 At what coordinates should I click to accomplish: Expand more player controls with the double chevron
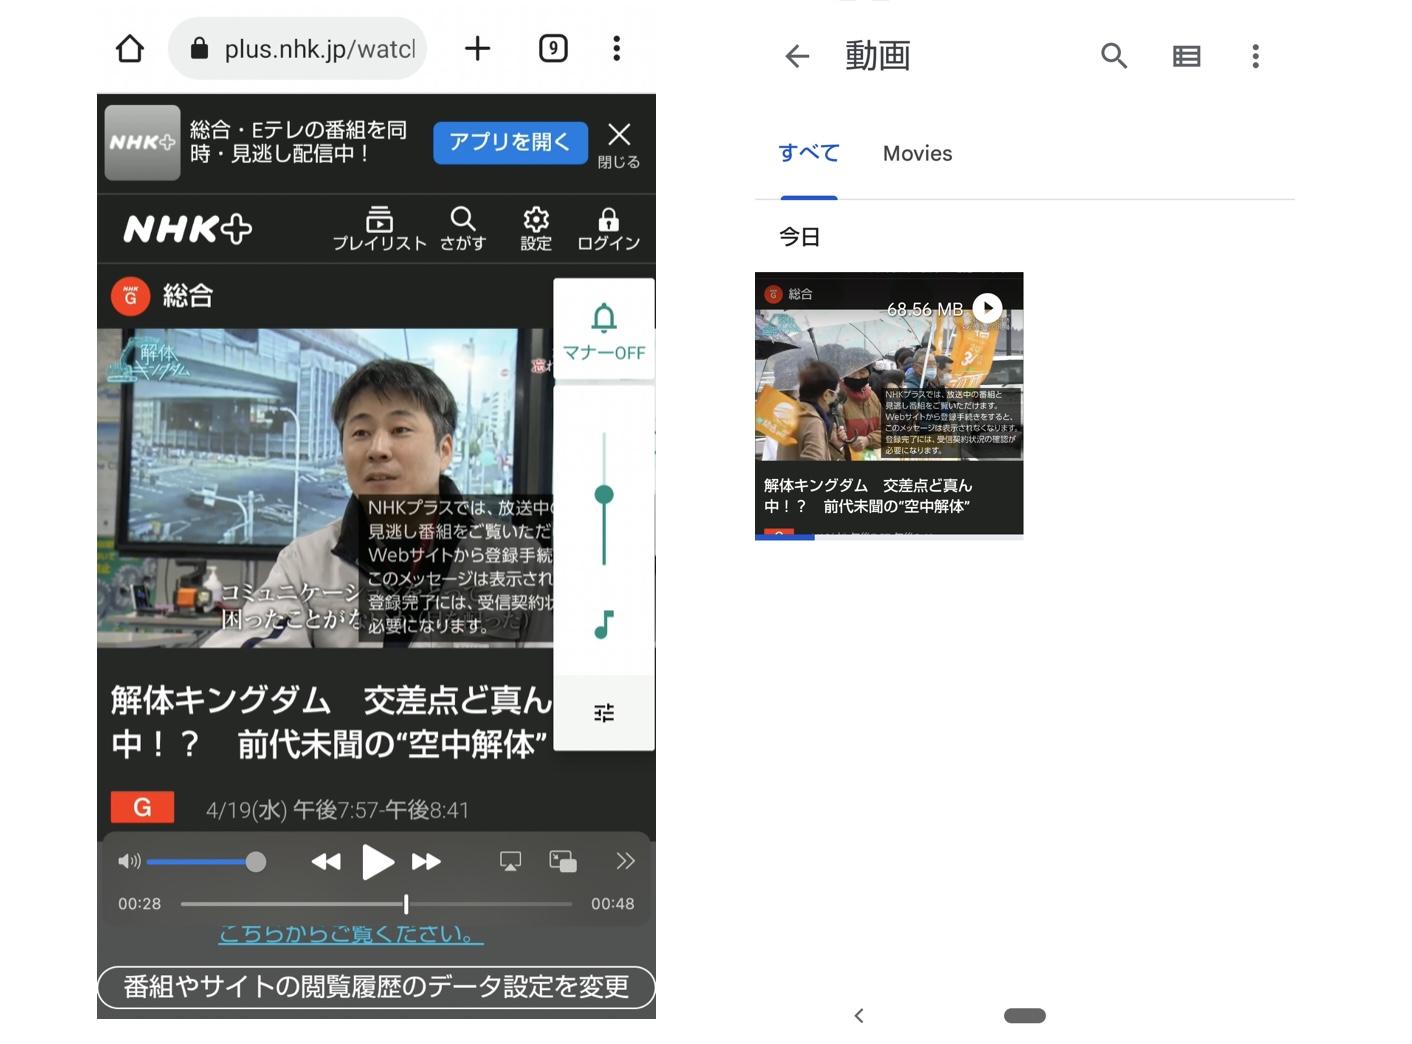tap(625, 861)
